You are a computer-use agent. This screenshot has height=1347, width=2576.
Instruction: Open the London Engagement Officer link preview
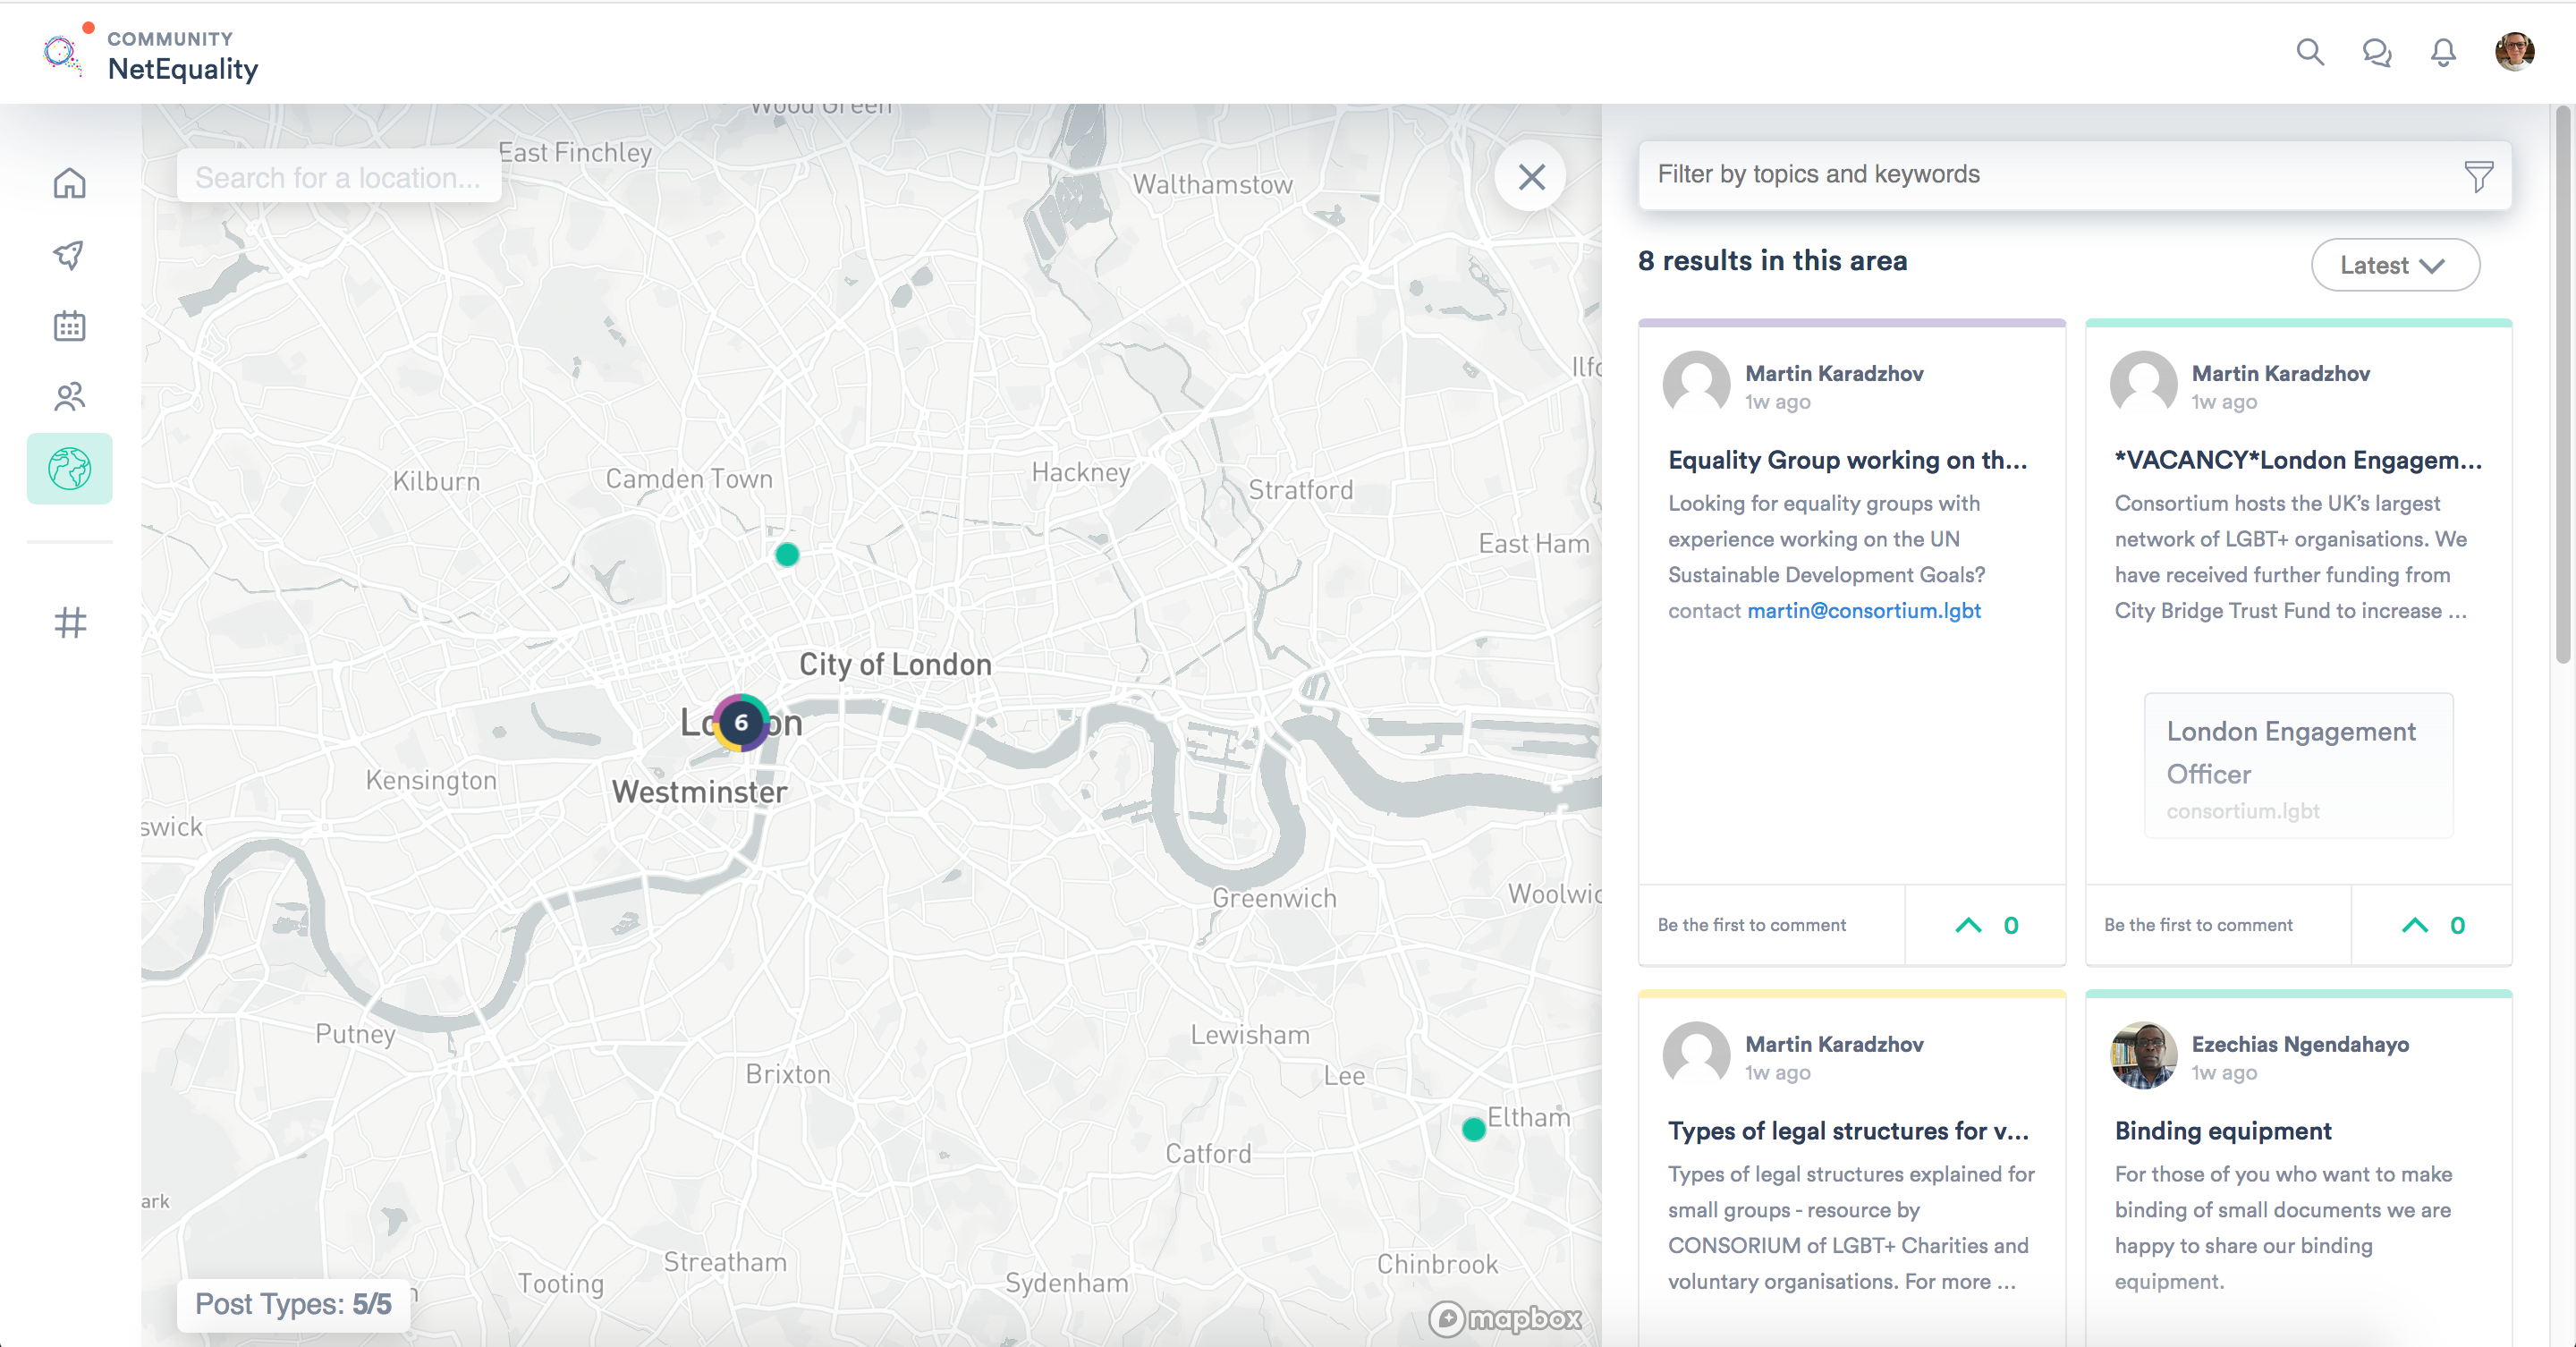tap(2298, 766)
